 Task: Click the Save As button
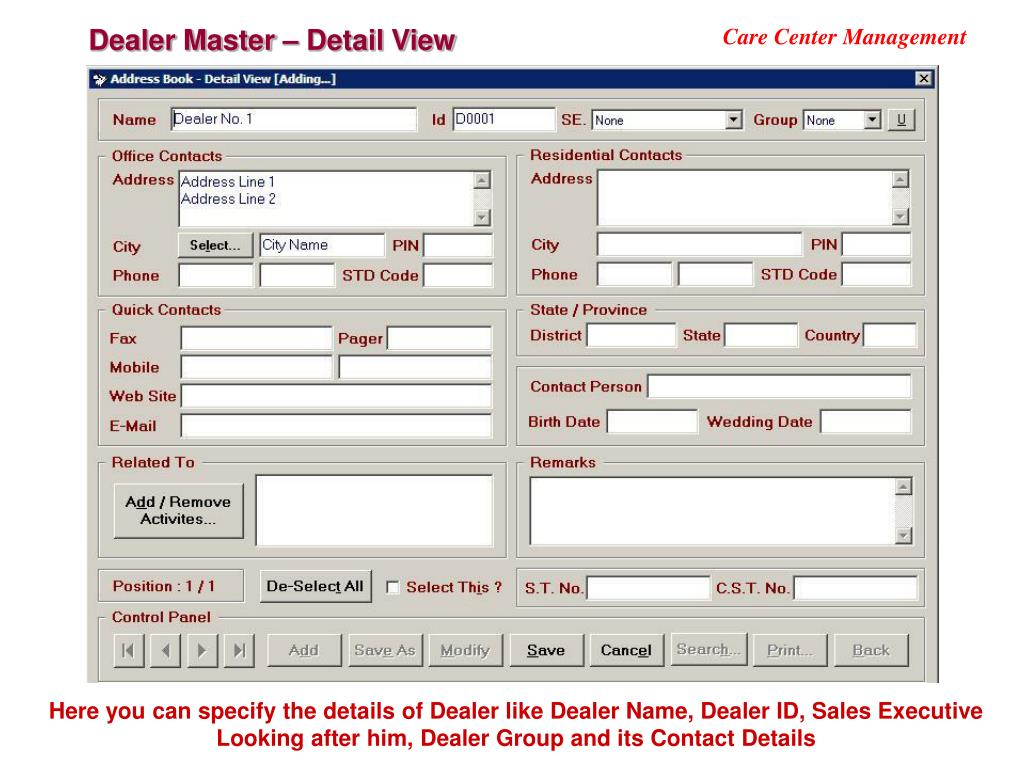(x=385, y=650)
